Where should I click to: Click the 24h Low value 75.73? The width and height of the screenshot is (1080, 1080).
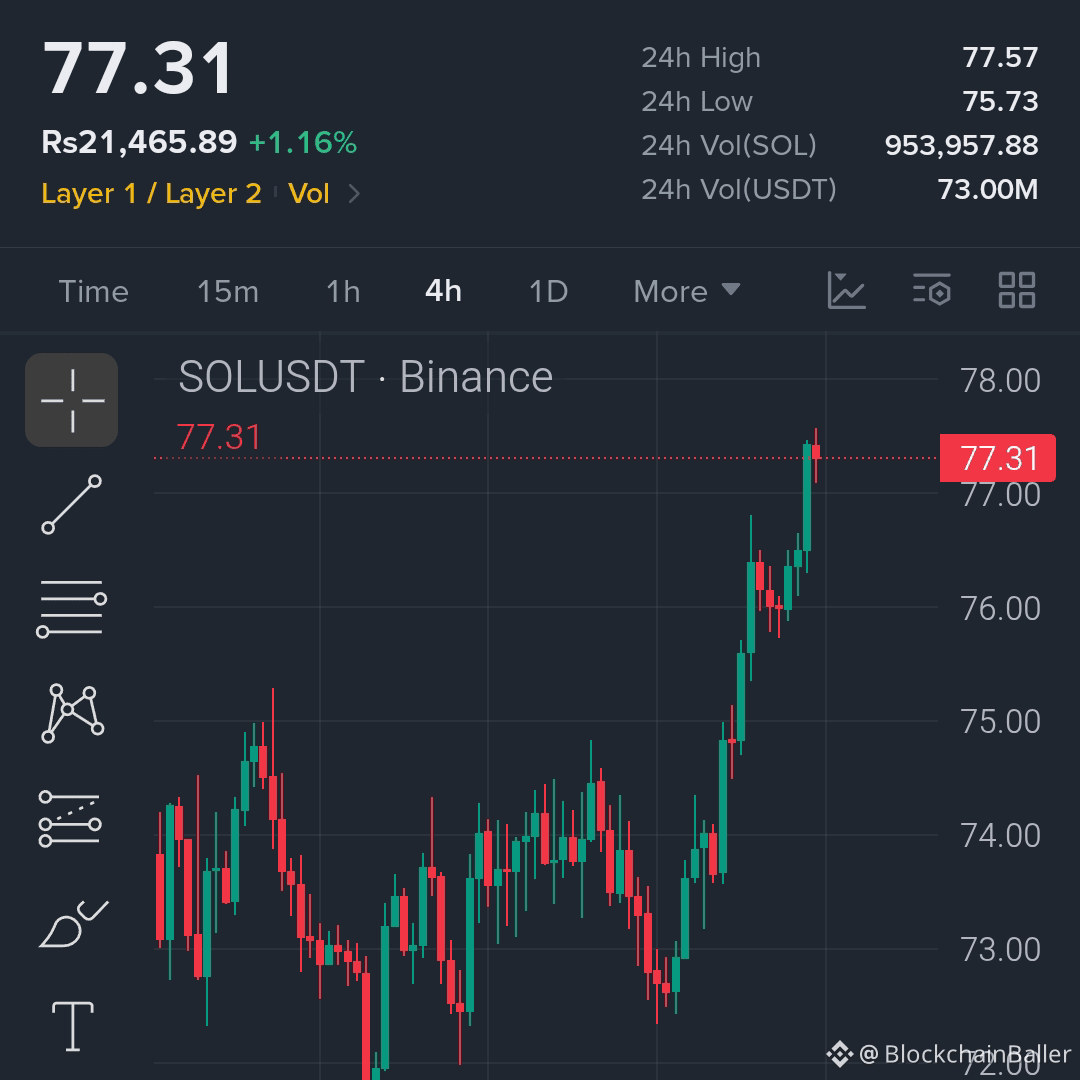pyautogui.click(x=1000, y=101)
